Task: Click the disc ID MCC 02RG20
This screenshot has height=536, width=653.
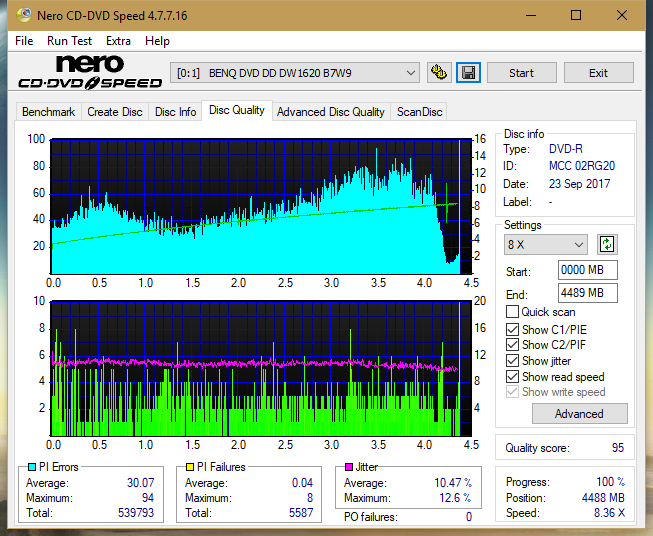Action: [x=582, y=166]
